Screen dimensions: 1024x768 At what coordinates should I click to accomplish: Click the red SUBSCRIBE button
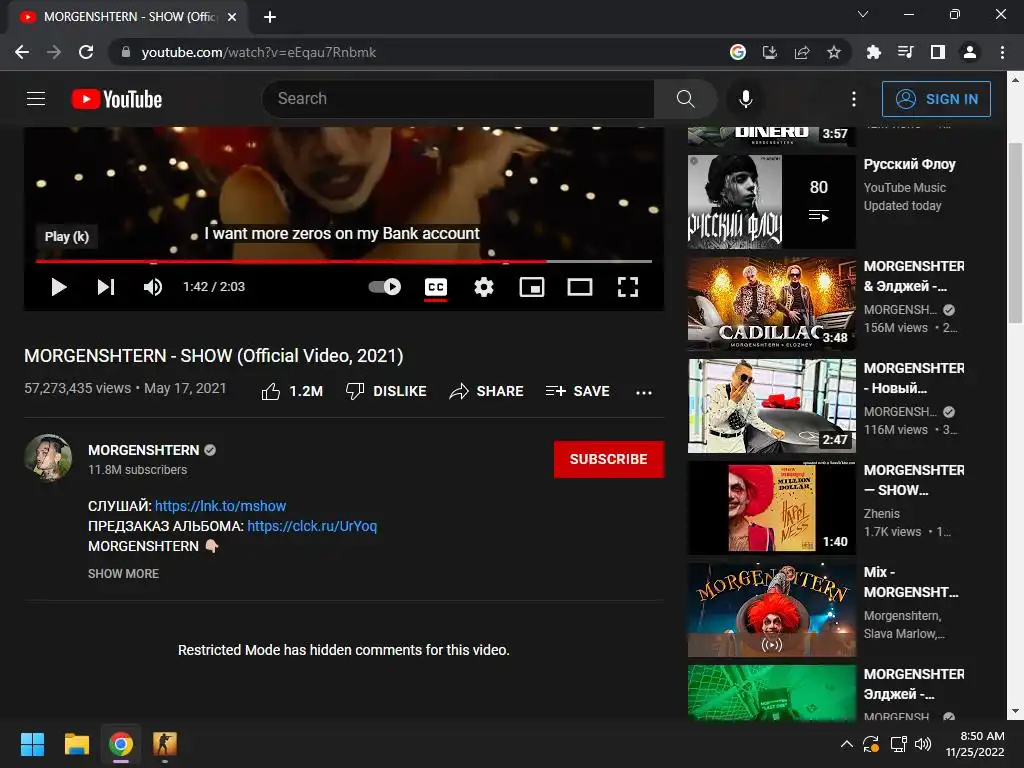click(609, 459)
